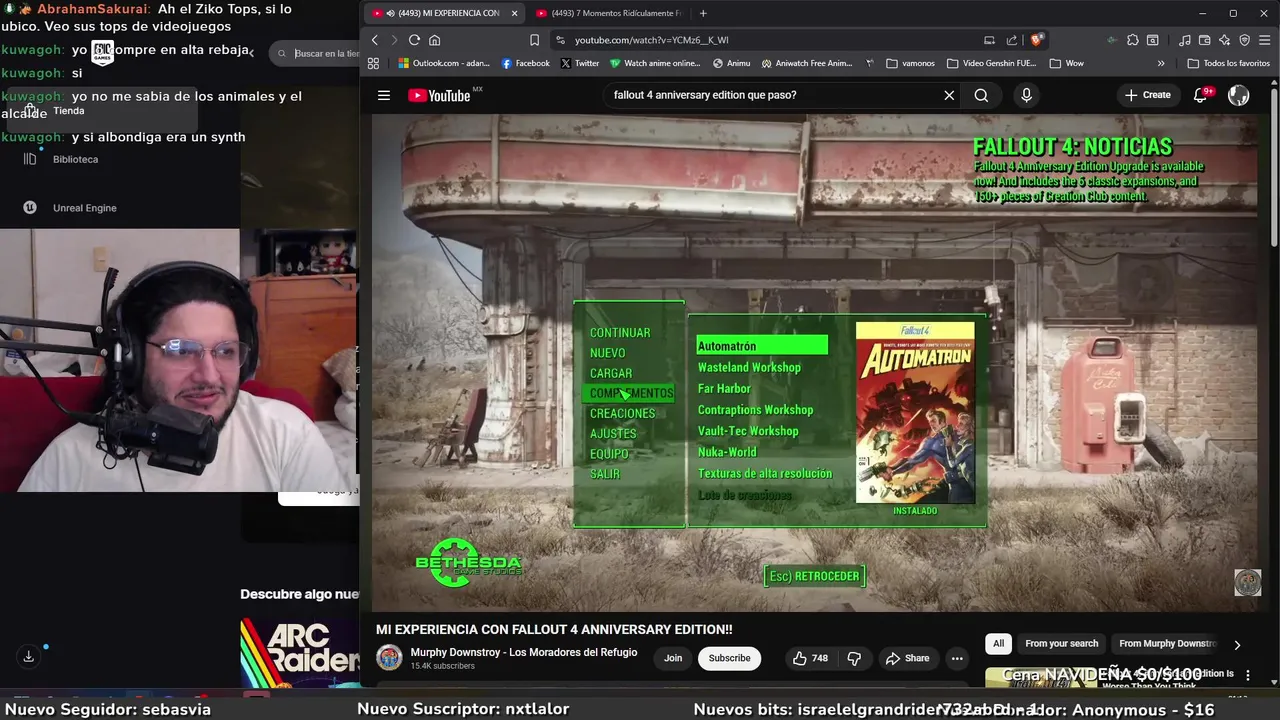The width and height of the screenshot is (1280, 720).
Task: Go forward in the browser
Action: tap(394, 40)
